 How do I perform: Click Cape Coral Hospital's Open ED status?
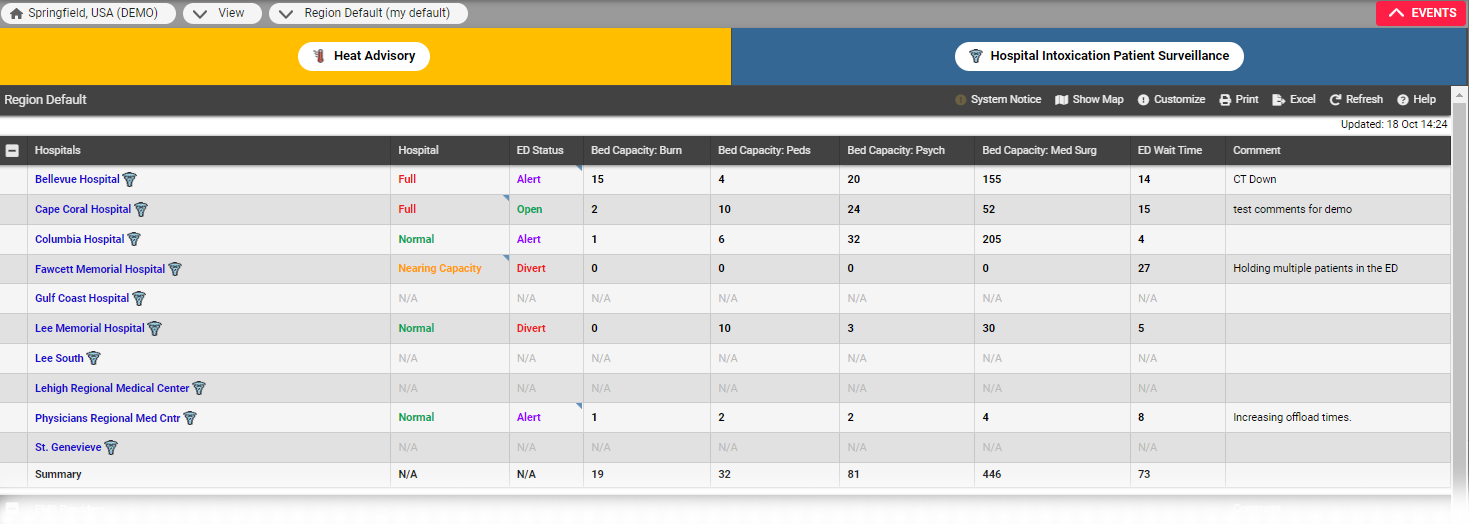[x=530, y=210]
